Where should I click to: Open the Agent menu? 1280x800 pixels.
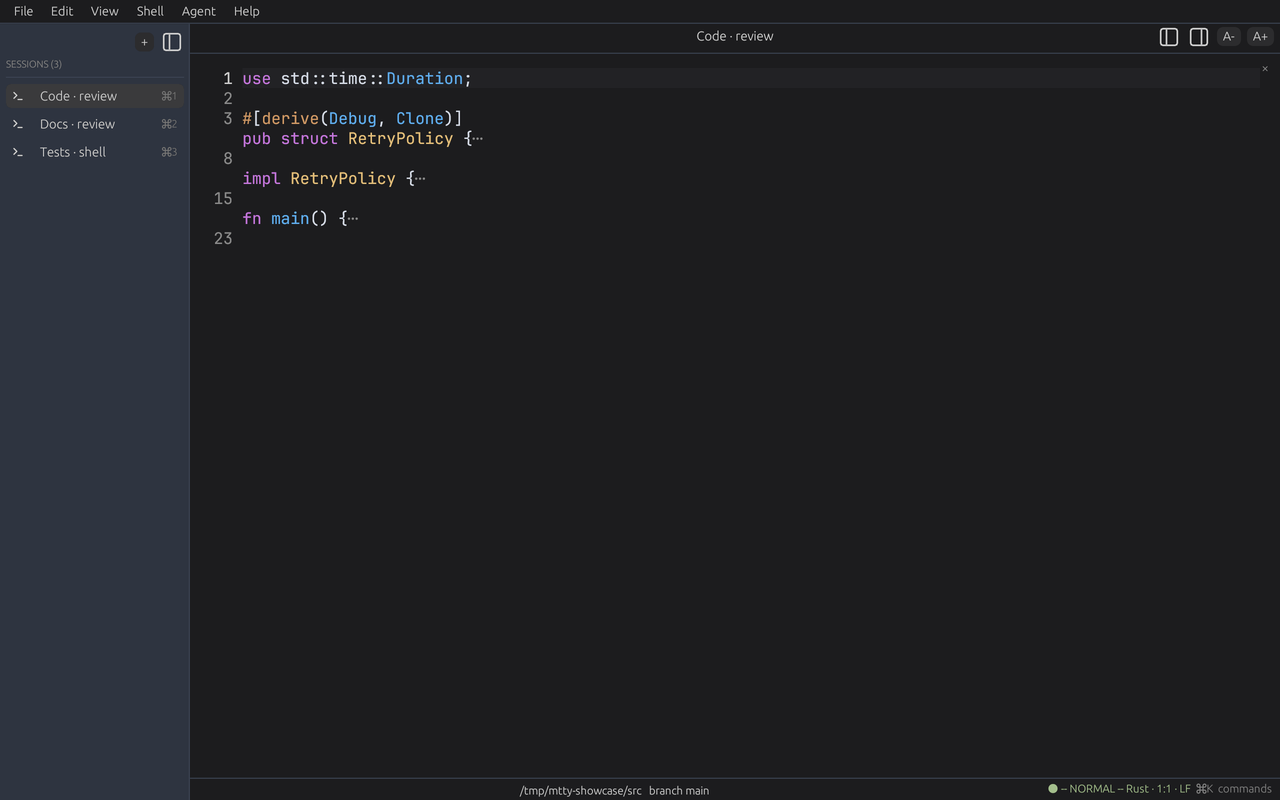(x=198, y=11)
